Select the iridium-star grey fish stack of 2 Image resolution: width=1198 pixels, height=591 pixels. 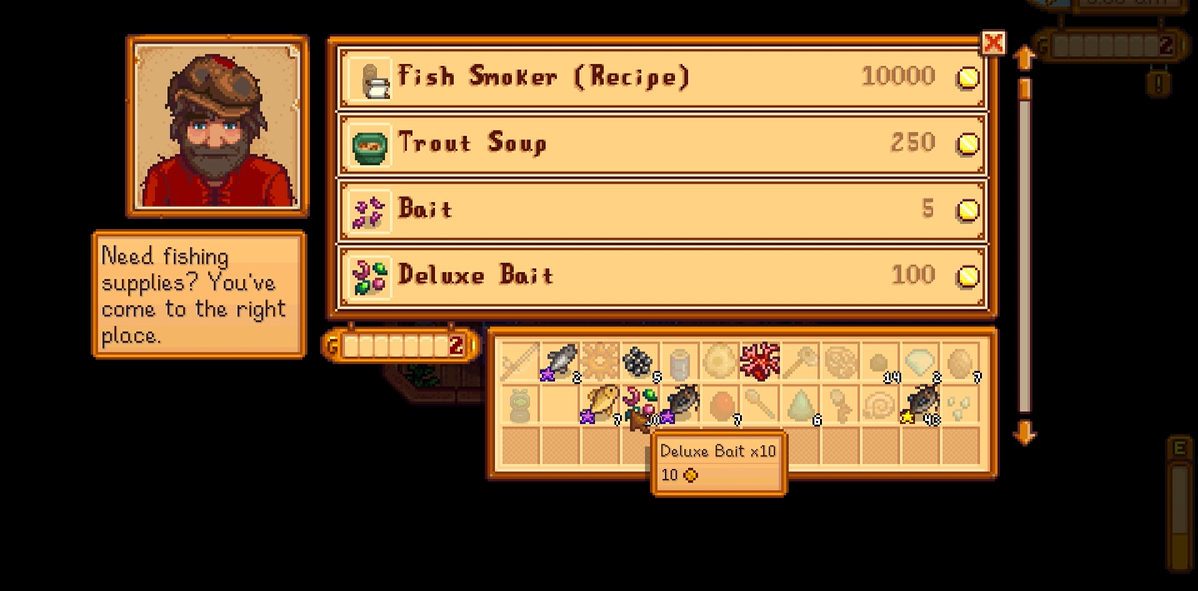click(x=559, y=363)
